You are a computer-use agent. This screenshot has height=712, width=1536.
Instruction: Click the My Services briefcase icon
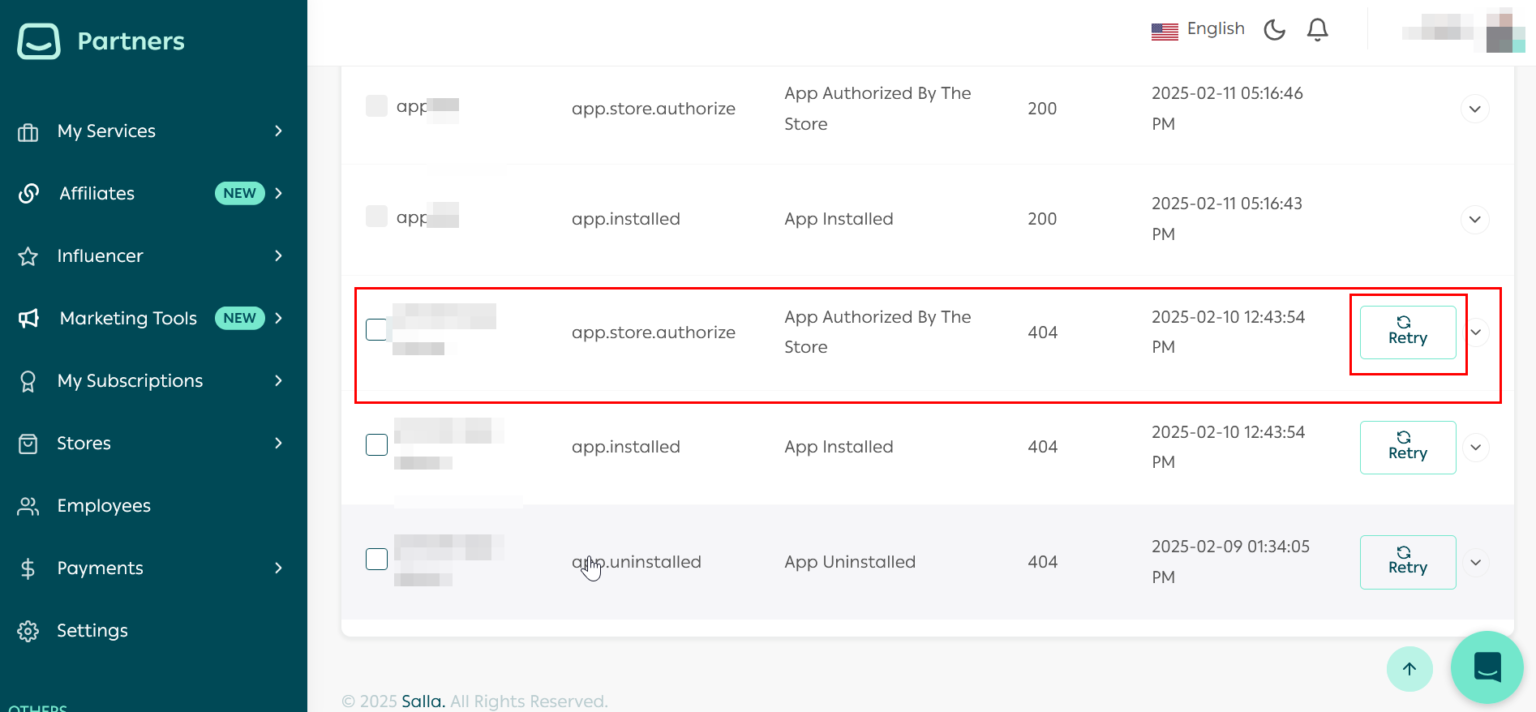(x=28, y=132)
